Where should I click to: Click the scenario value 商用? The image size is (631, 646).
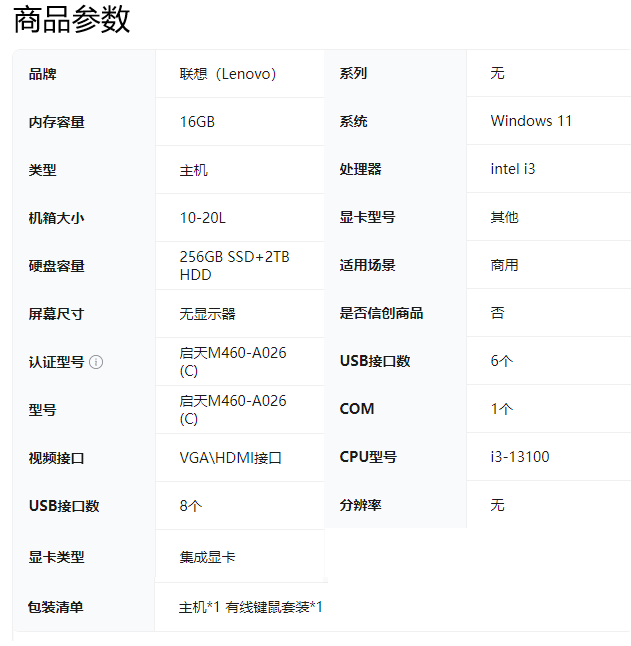[505, 265]
